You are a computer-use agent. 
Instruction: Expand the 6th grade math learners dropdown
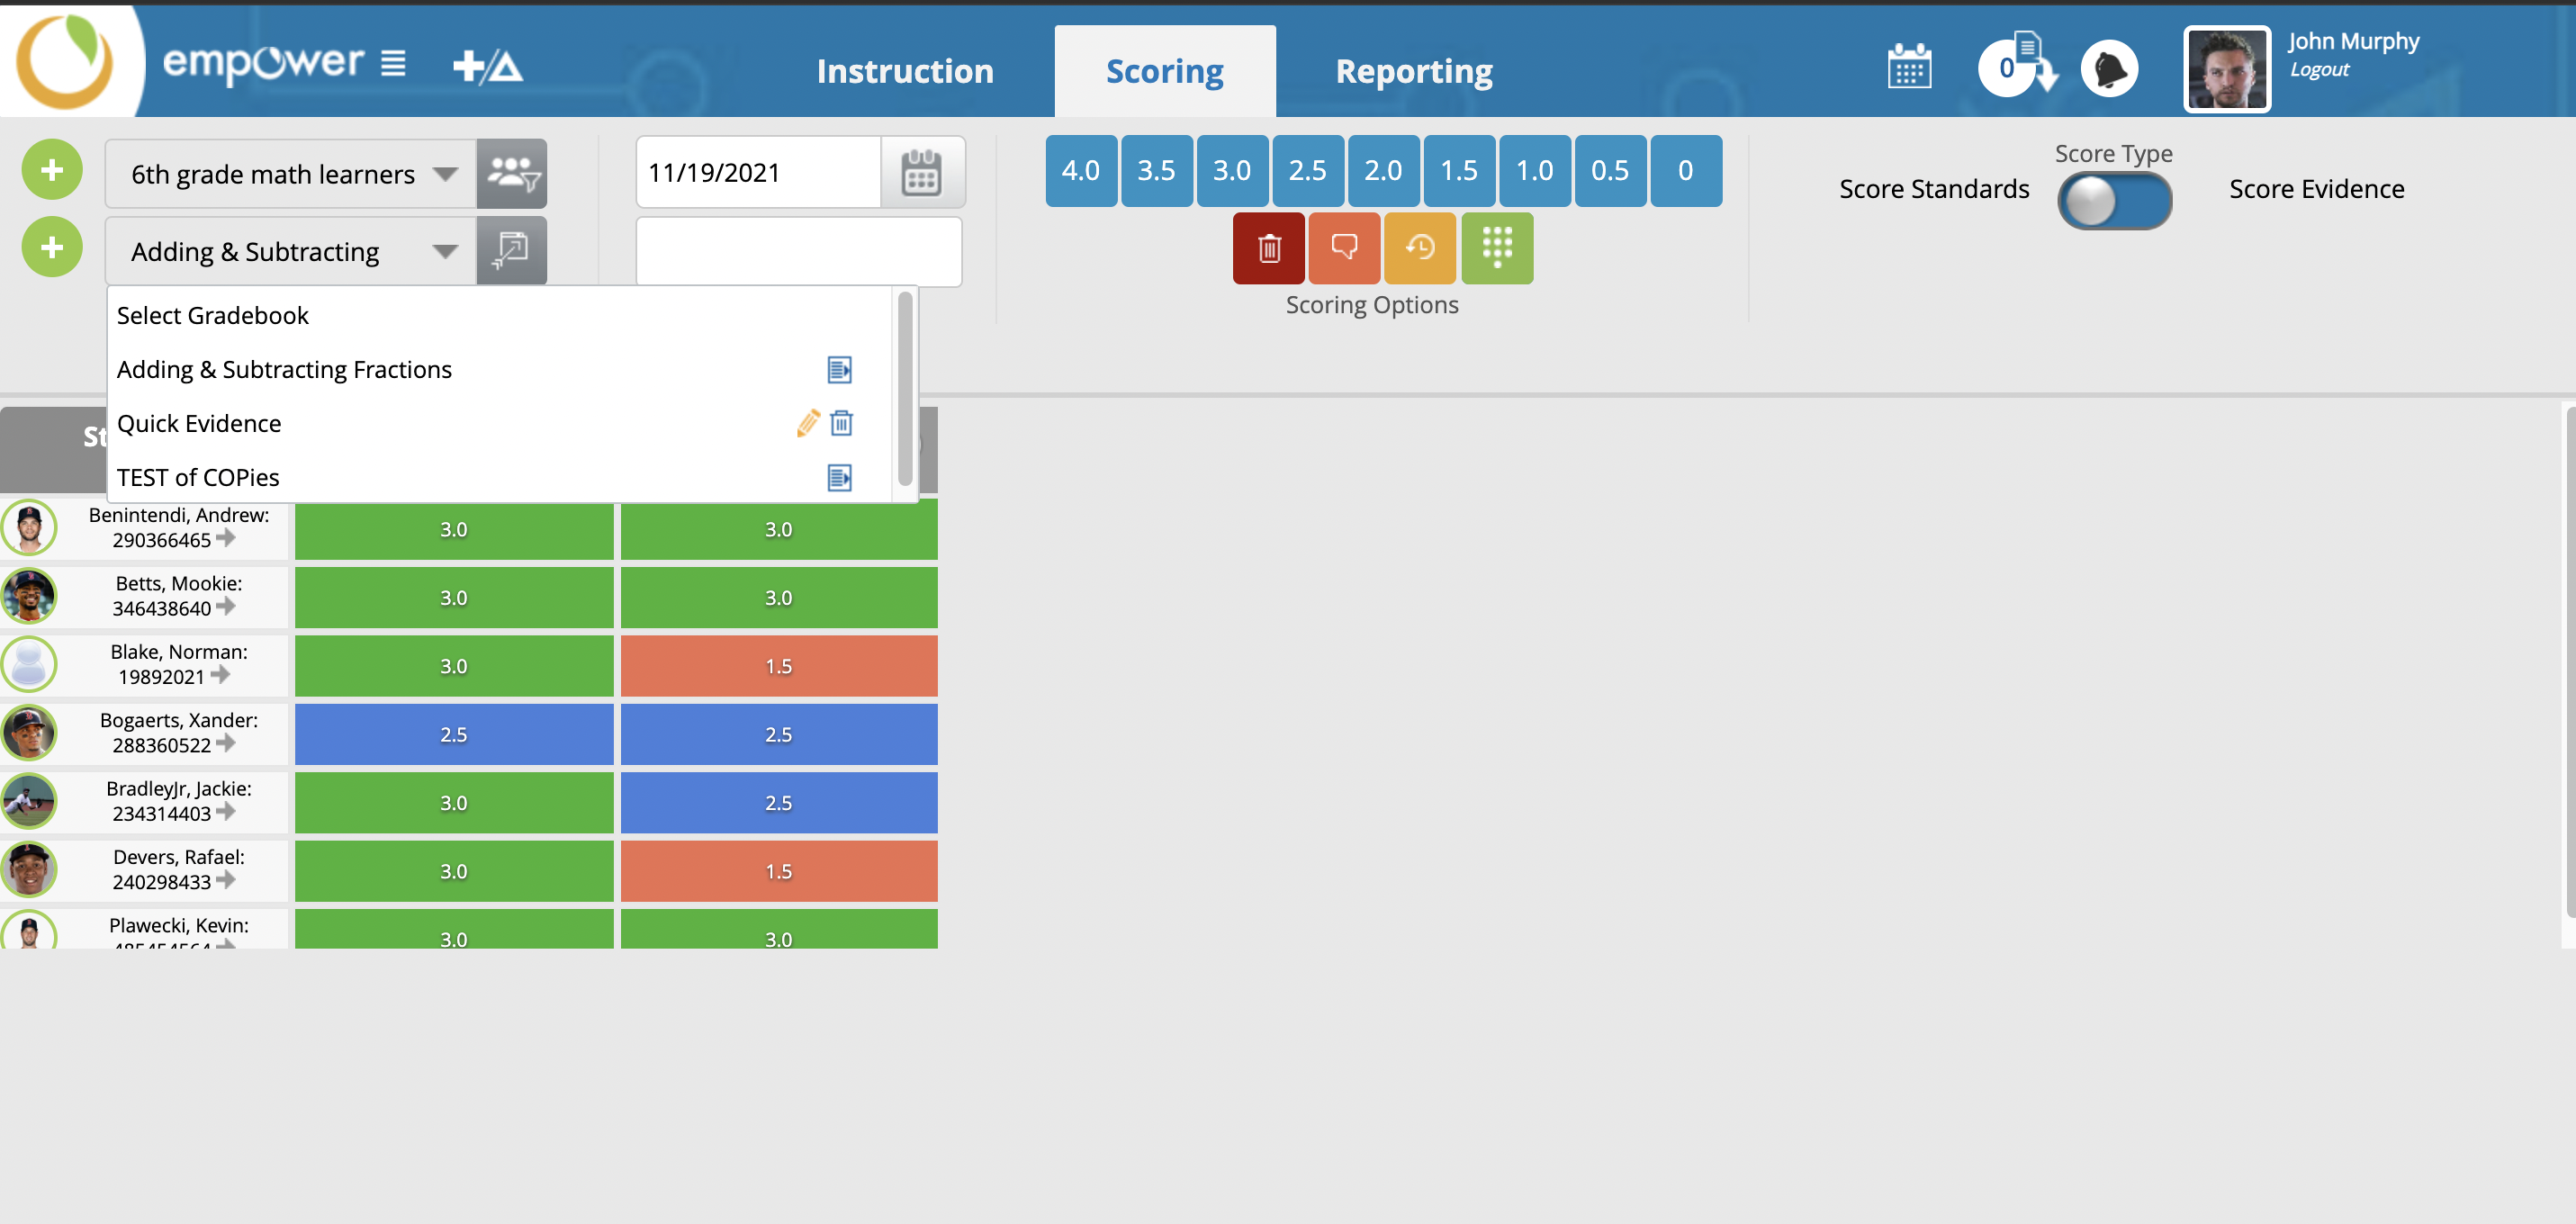click(x=291, y=174)
